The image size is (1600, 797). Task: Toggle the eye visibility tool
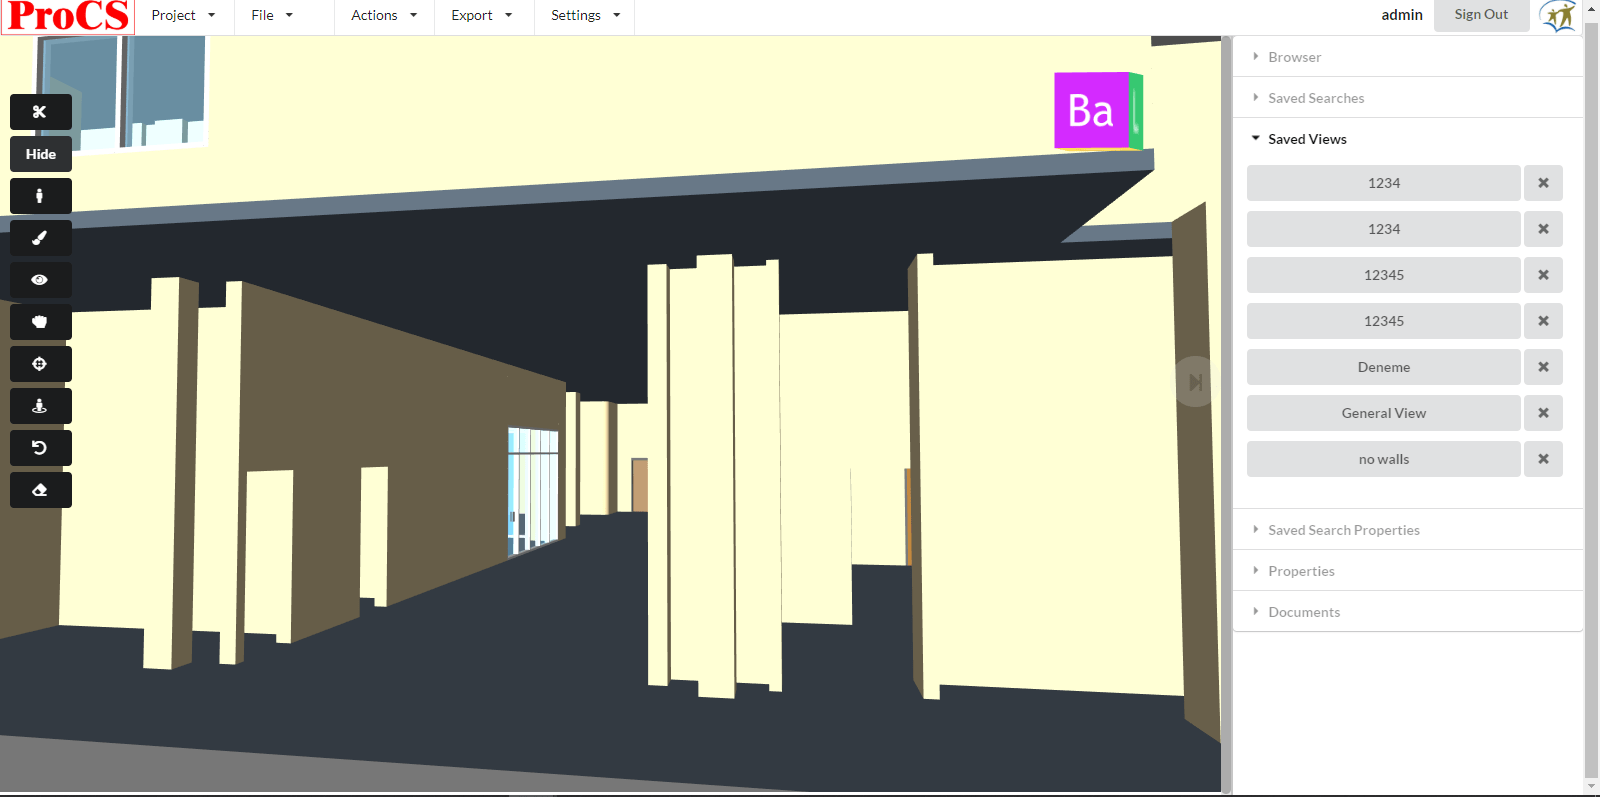tap(40, 280)
